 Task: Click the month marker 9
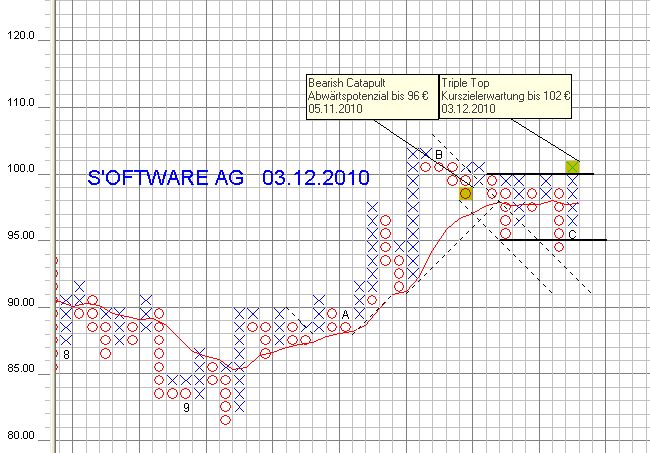point(186,408)
